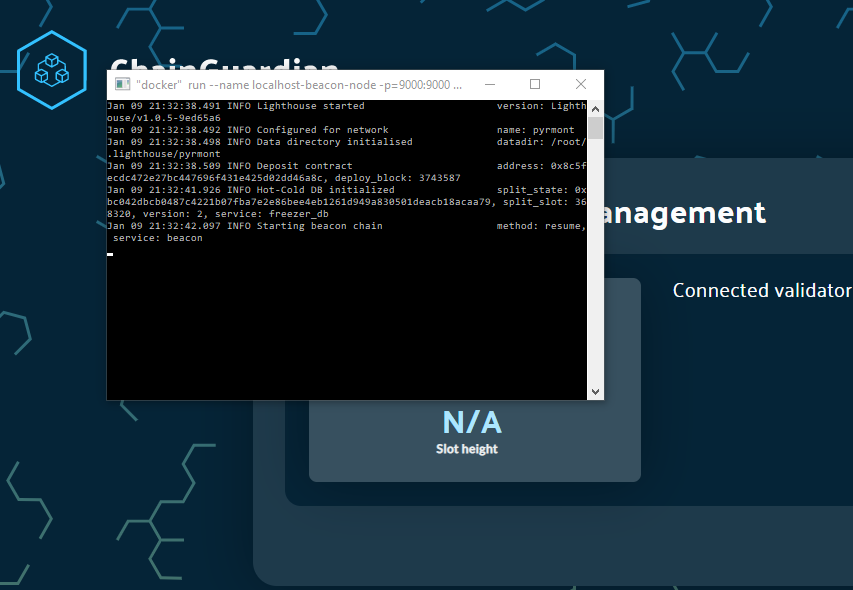
Task: Close the docker console window
Action: (x=581, y=84)
